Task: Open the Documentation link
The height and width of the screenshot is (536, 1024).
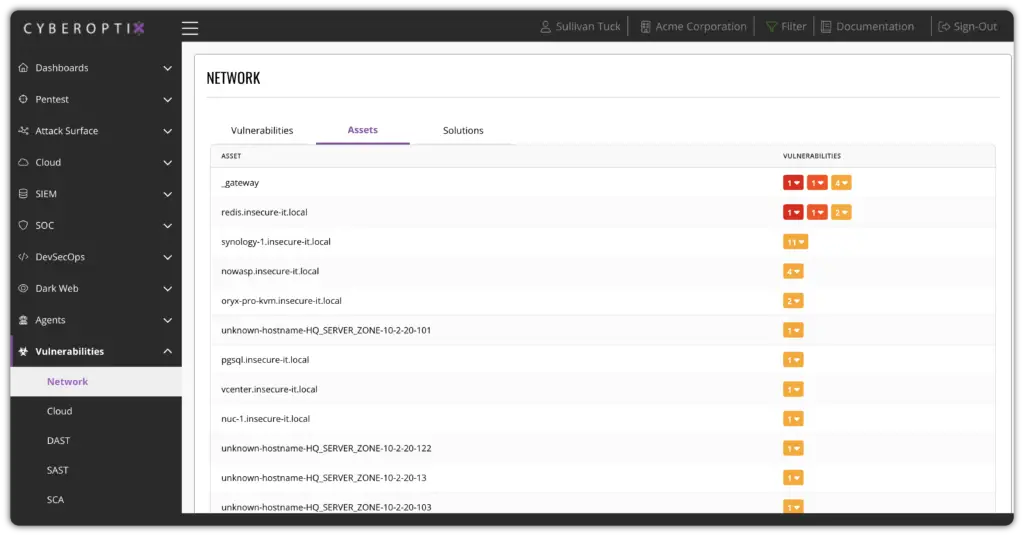Action: 867,27
